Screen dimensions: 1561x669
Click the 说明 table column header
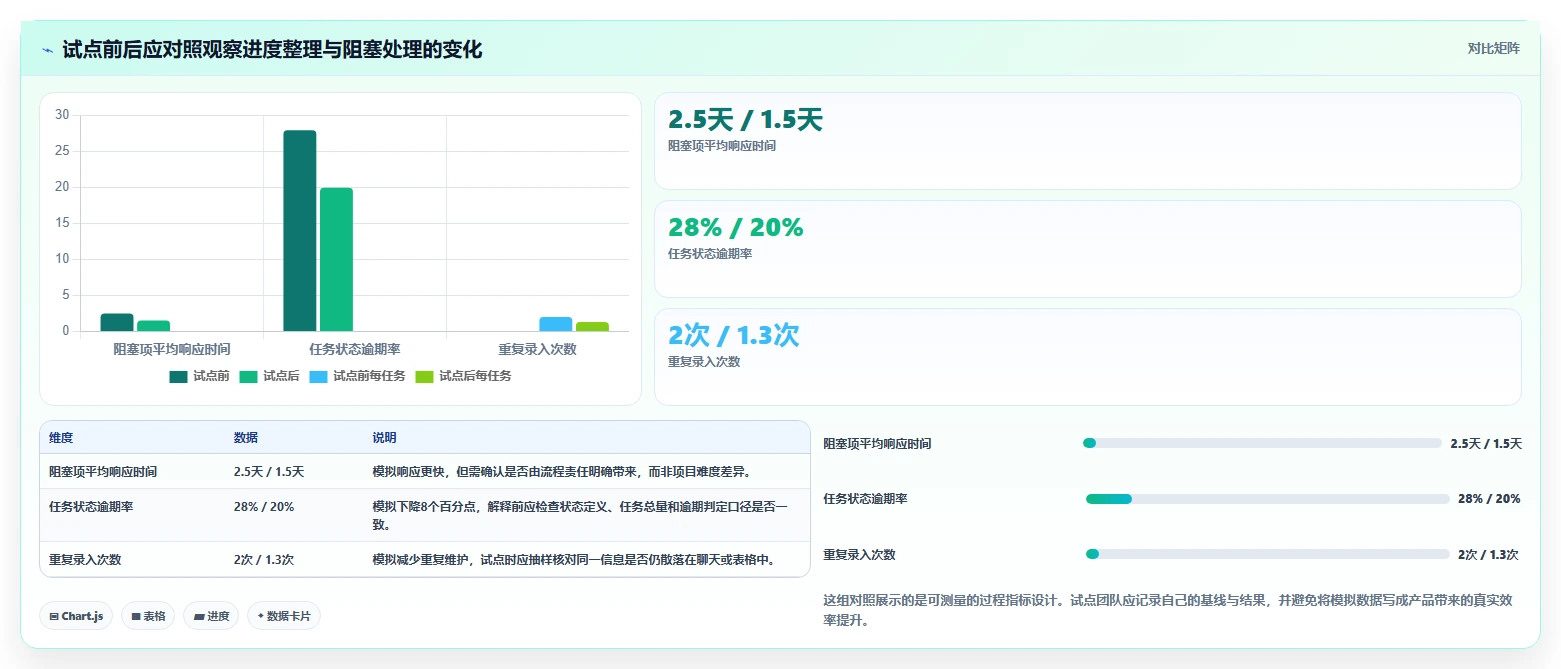(586, 438)
